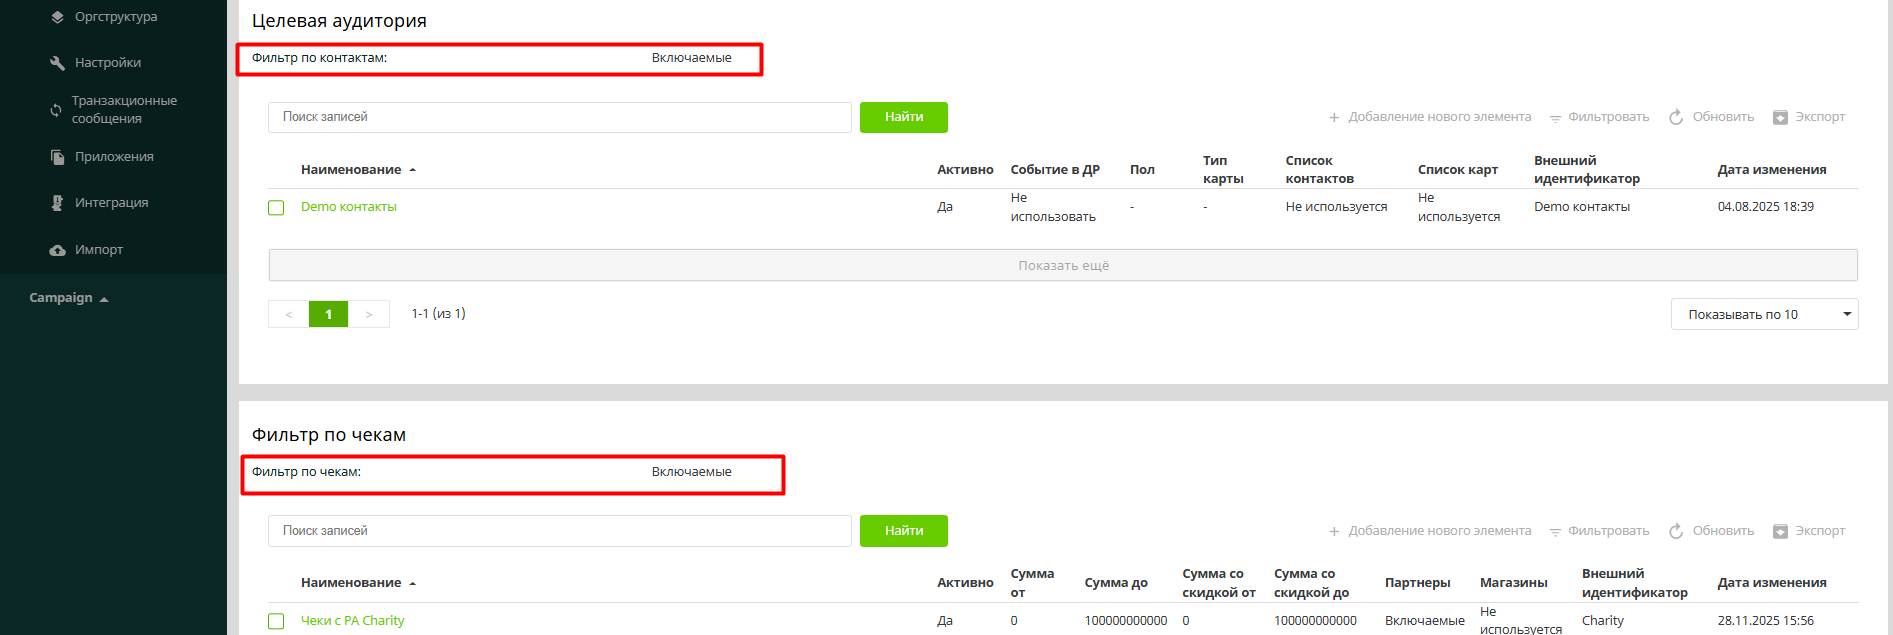Export the contacts filter table via Экспорт
The height and width of the screenshot is (635, 1893).
[x=1808, y=117]
